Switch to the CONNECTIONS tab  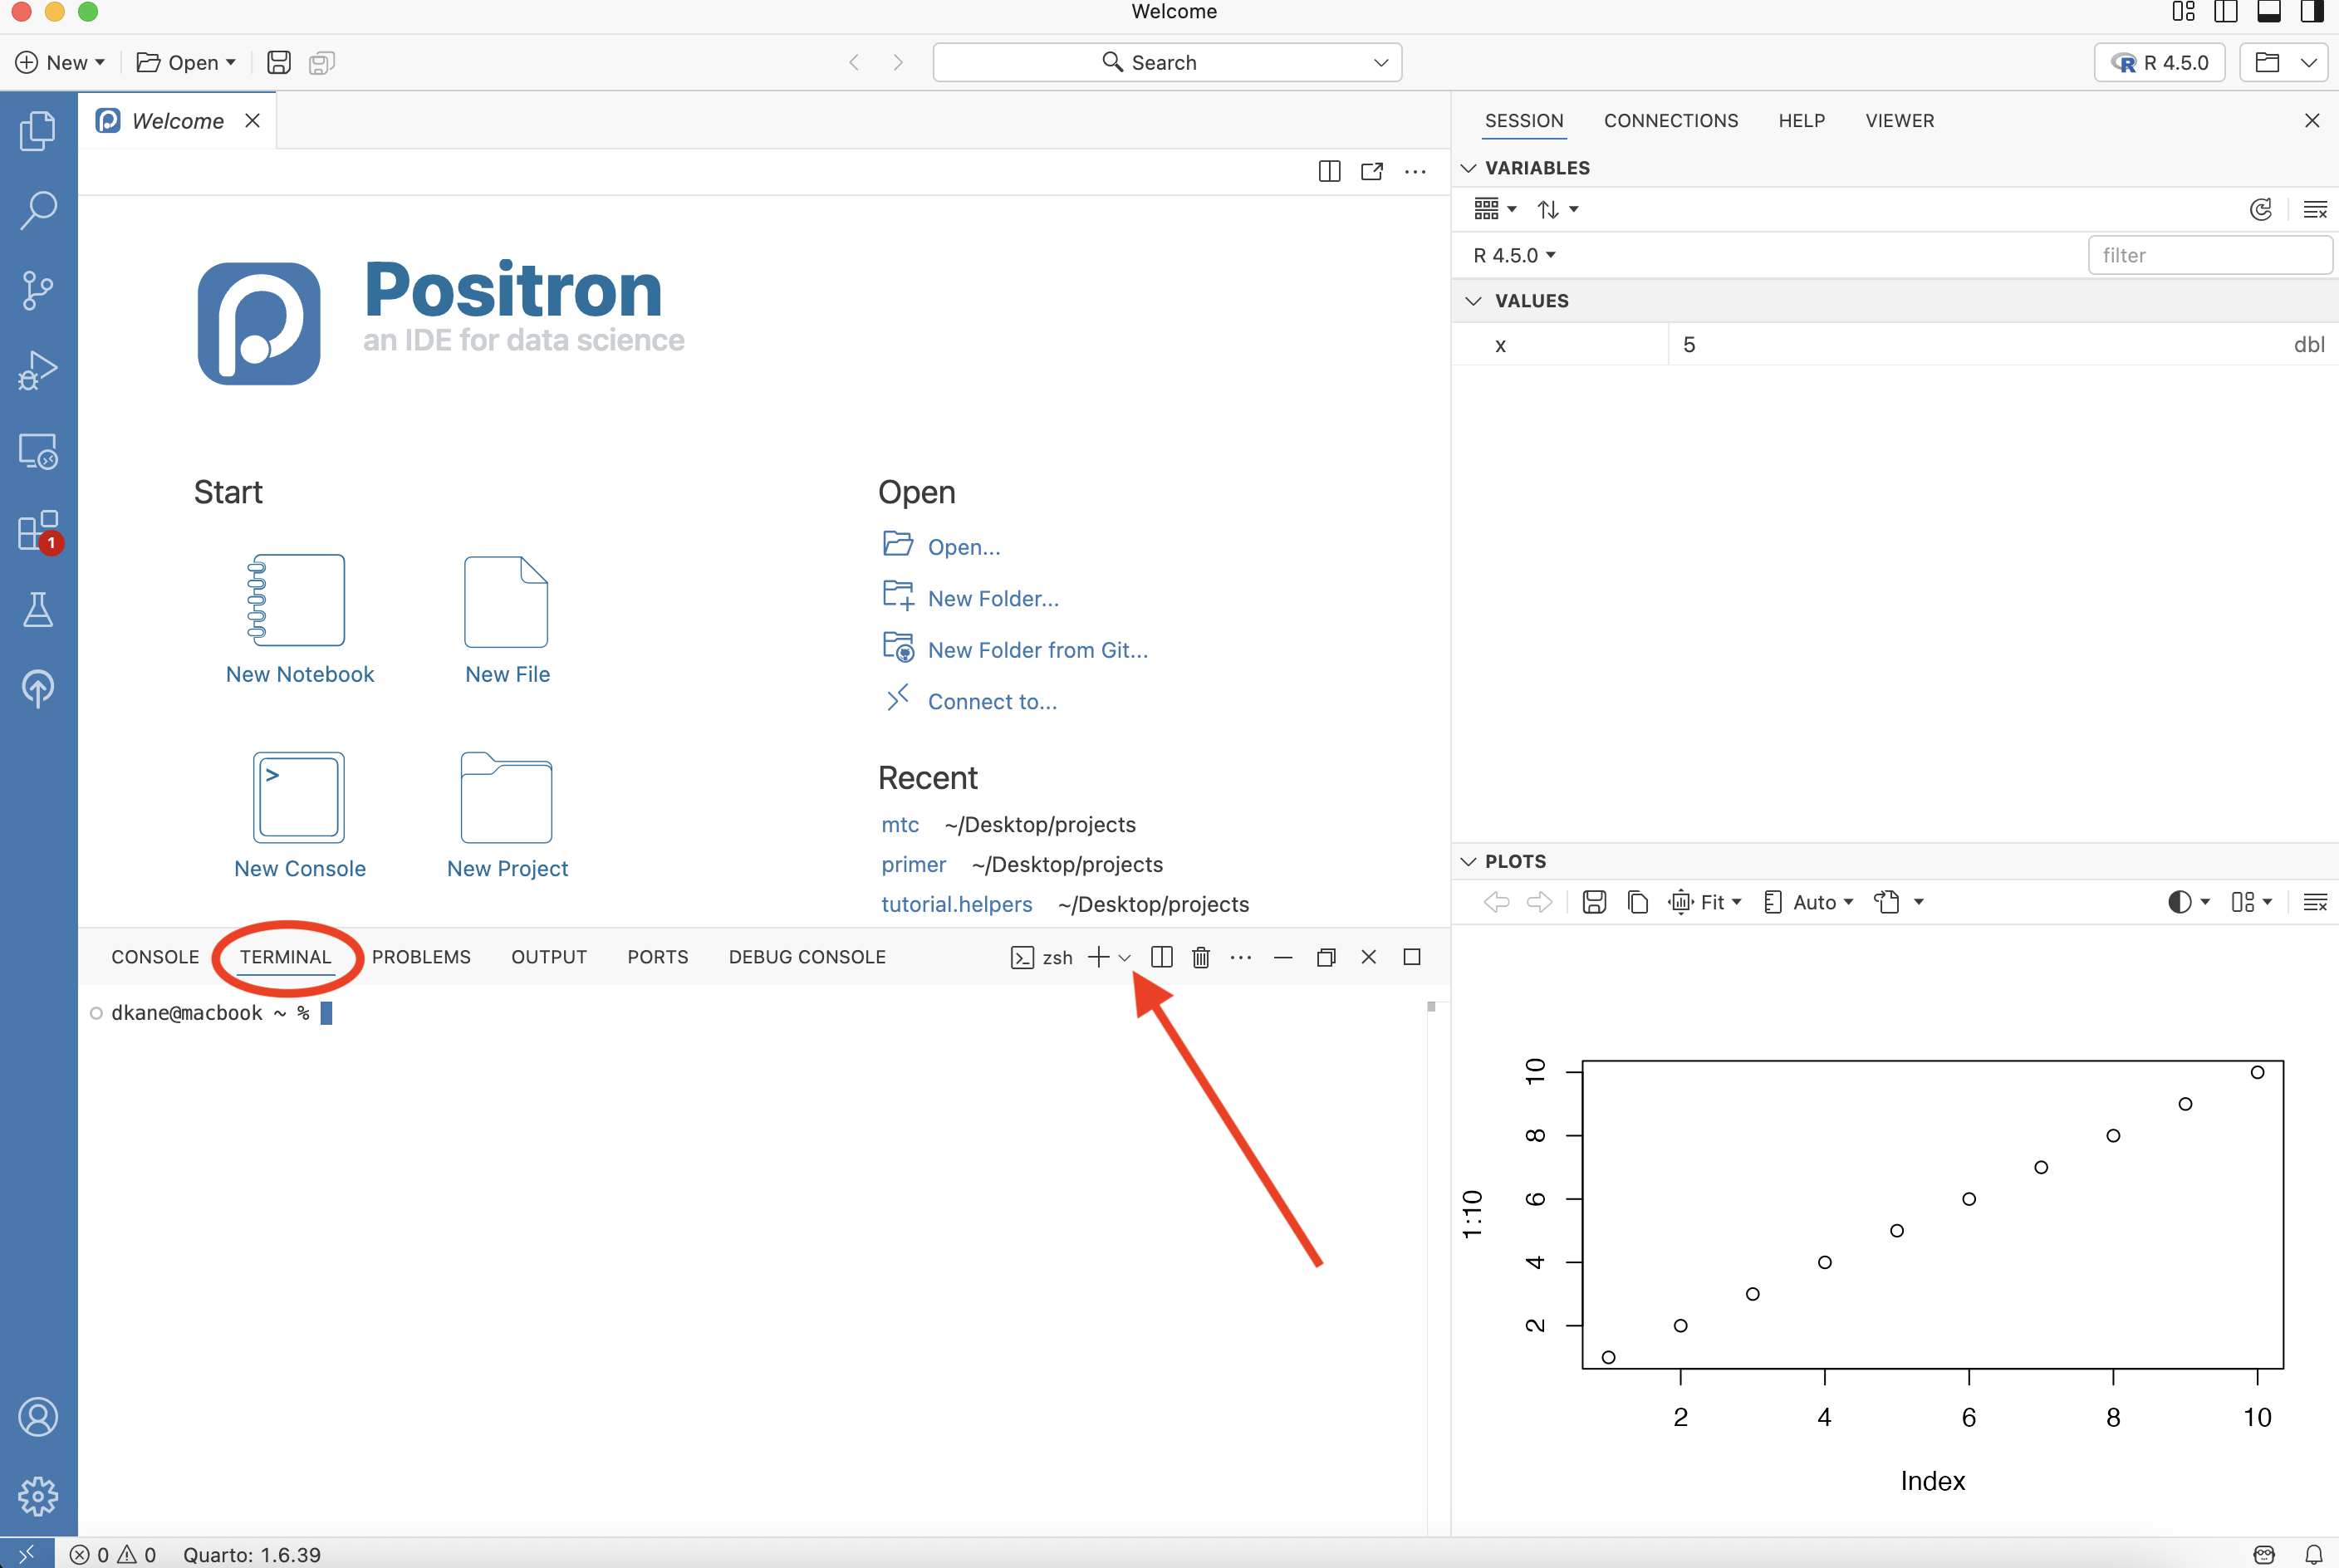[1671, 120]
